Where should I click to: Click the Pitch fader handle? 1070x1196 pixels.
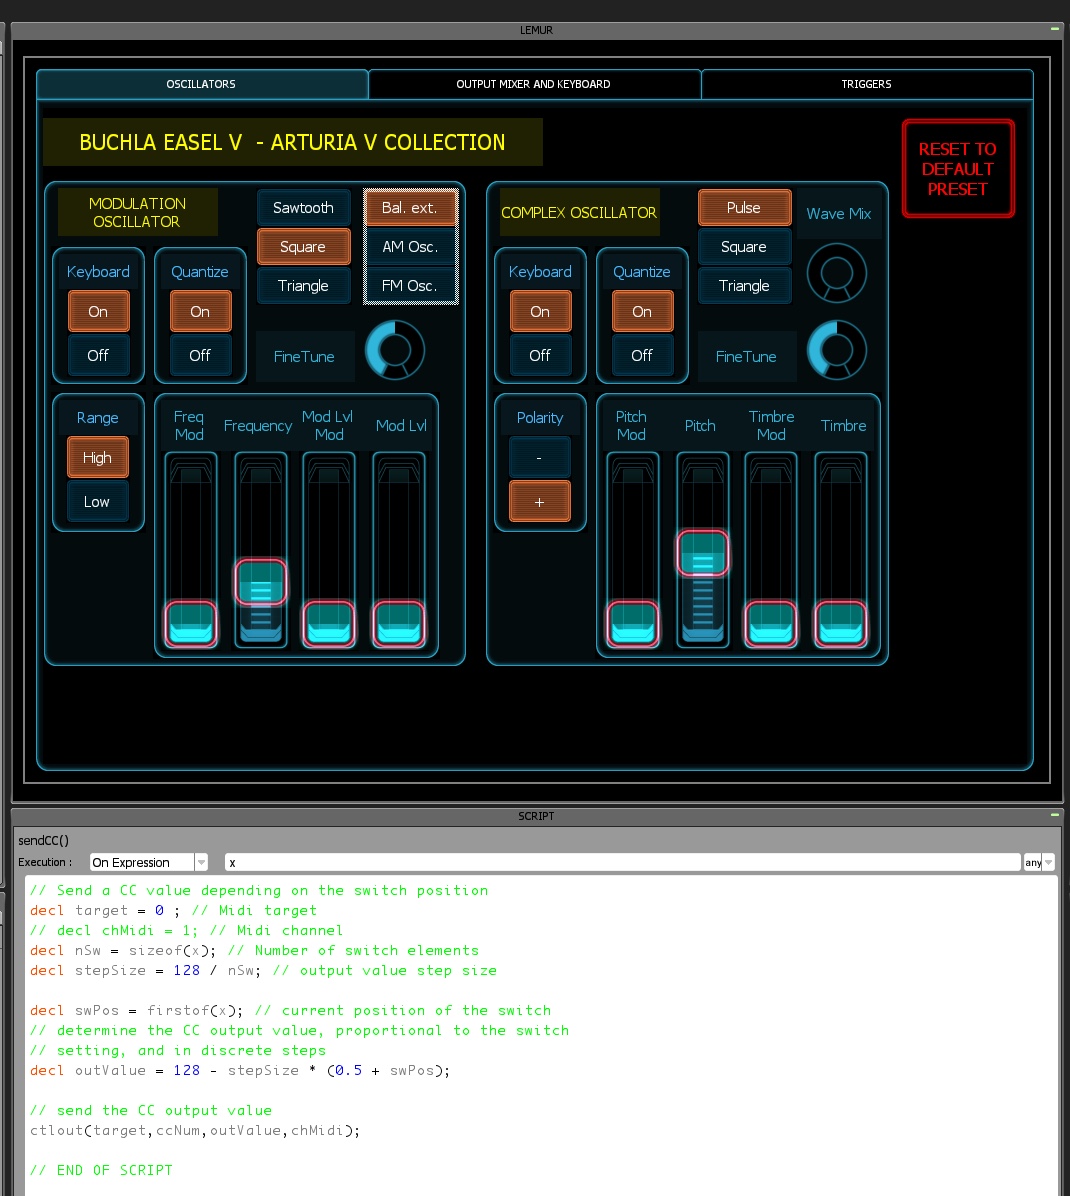coord(702,553)
